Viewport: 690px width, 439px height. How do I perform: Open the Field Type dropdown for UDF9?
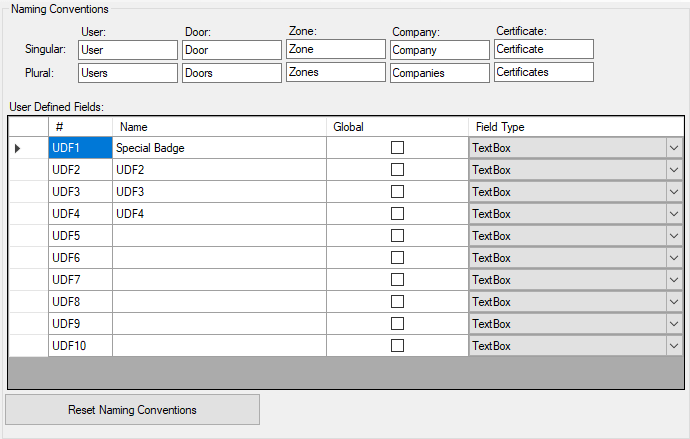[674, 324]
